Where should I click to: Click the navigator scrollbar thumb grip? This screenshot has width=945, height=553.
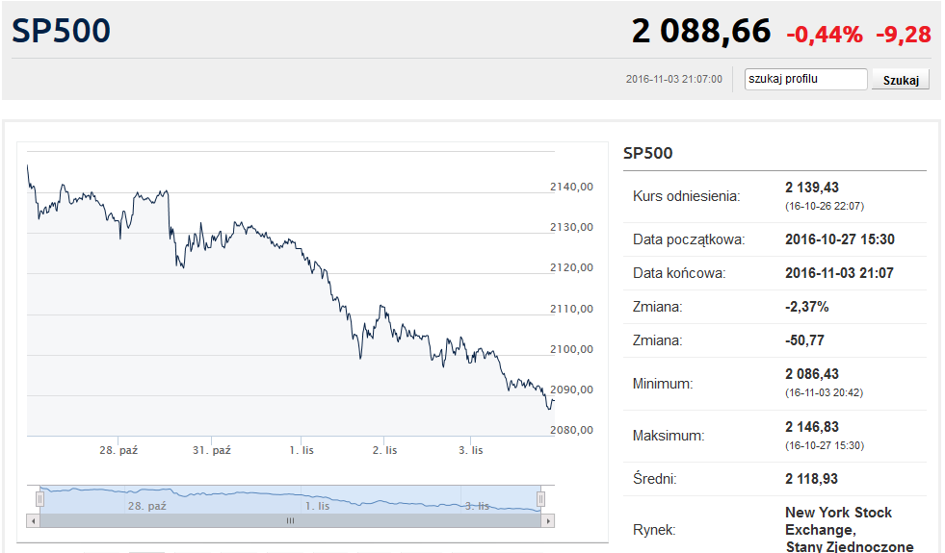[290, 521]
